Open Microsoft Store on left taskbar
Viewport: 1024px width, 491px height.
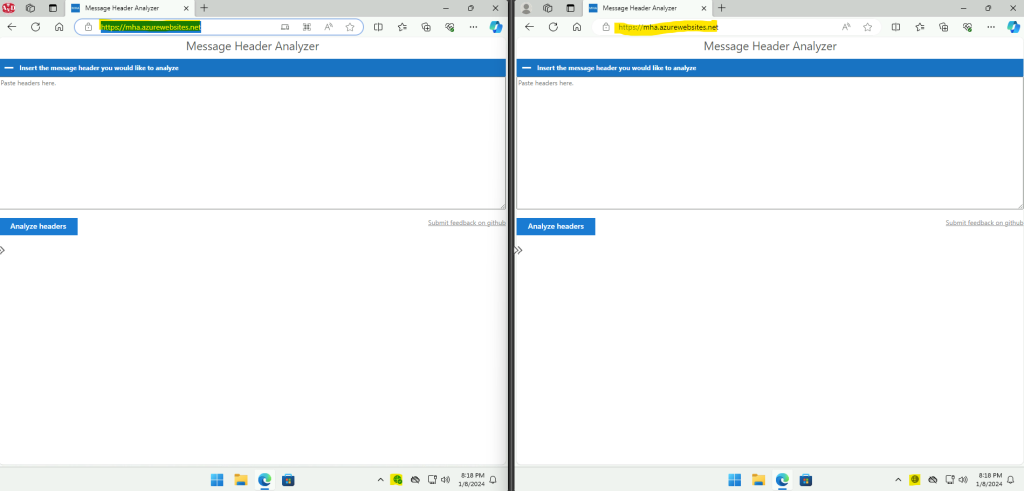287,480
